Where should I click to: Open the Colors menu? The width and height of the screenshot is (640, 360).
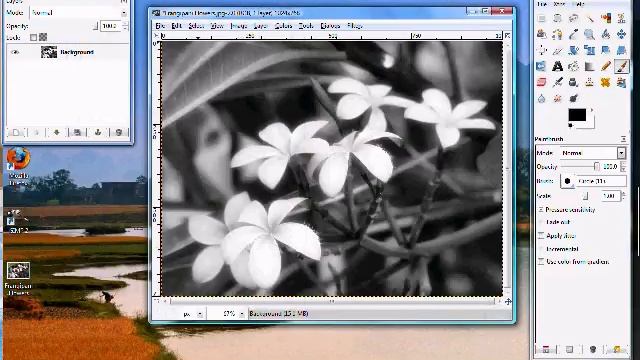[283, 26]
